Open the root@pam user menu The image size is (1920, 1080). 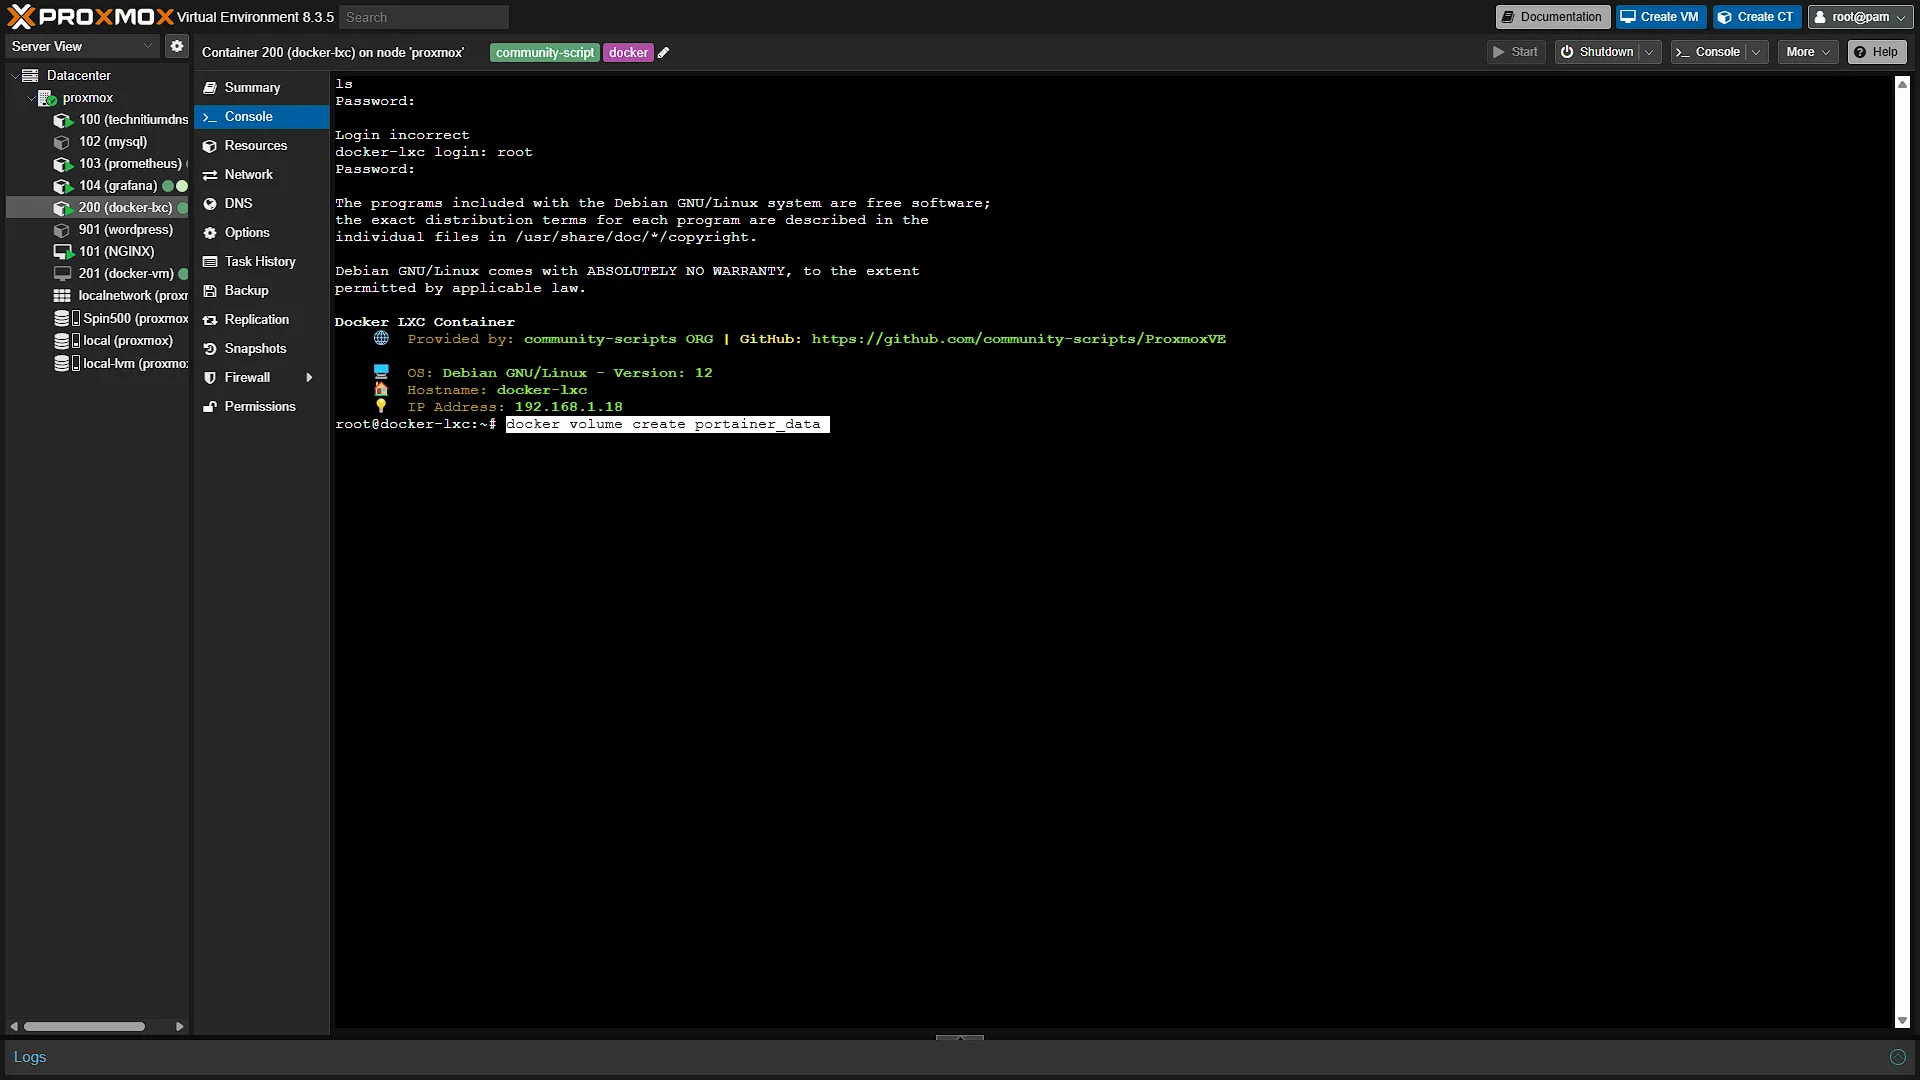(x=1860, y=17)
